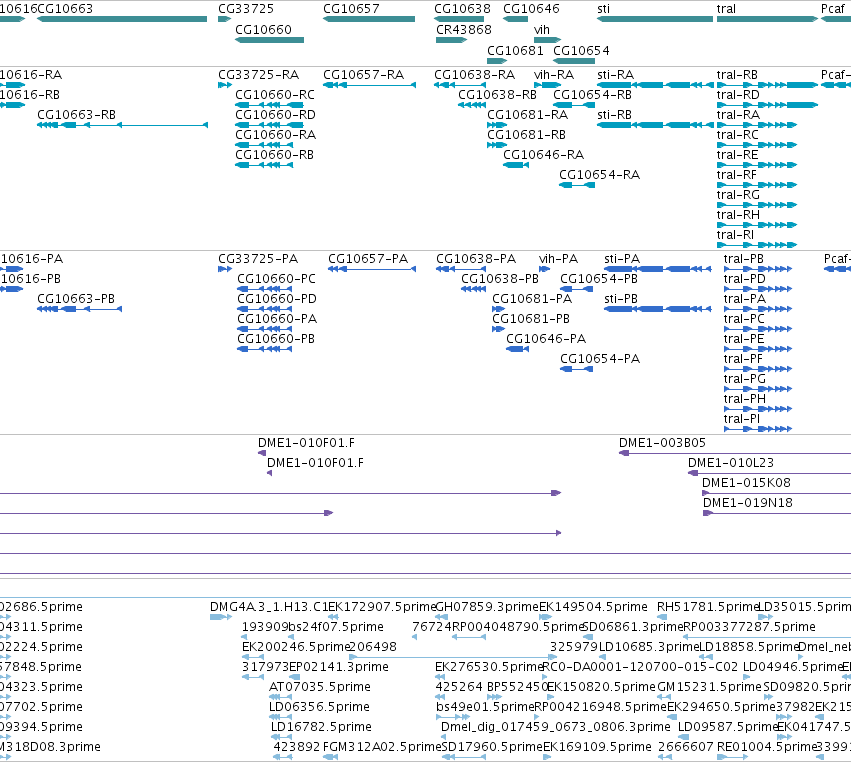Select the LD16782.5prime EST label
851x762 pixels.
click(x=321, y=727)
